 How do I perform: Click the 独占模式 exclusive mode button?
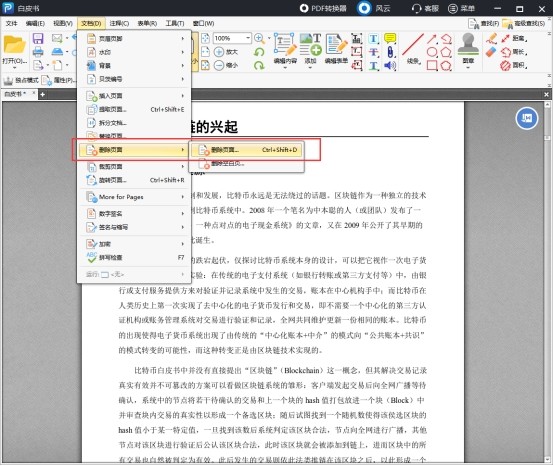20,80
